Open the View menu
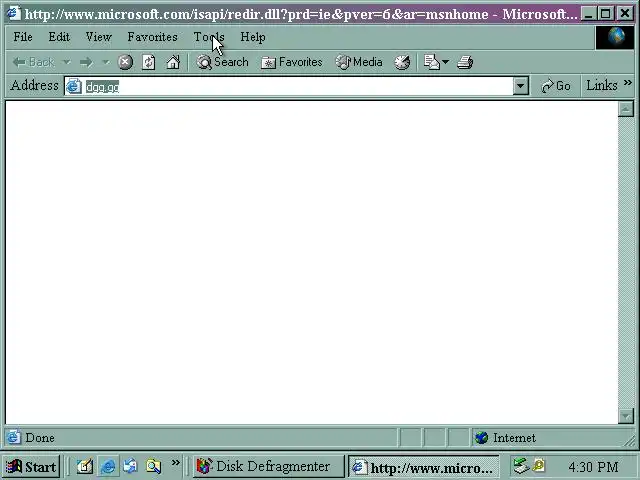The width and height of the screenshot is (640, 480). [98, 37]
